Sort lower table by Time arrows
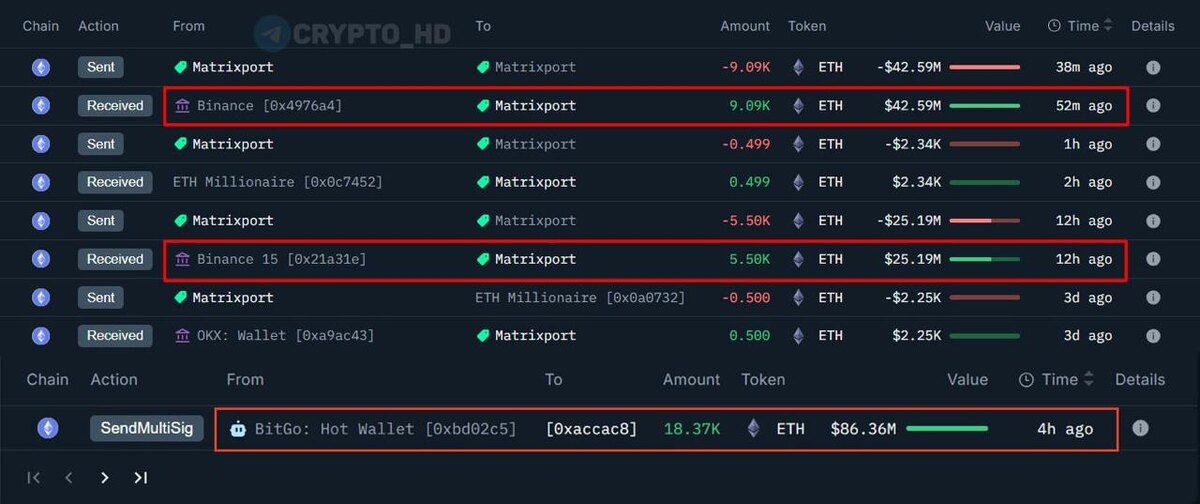 [1089, 379]
